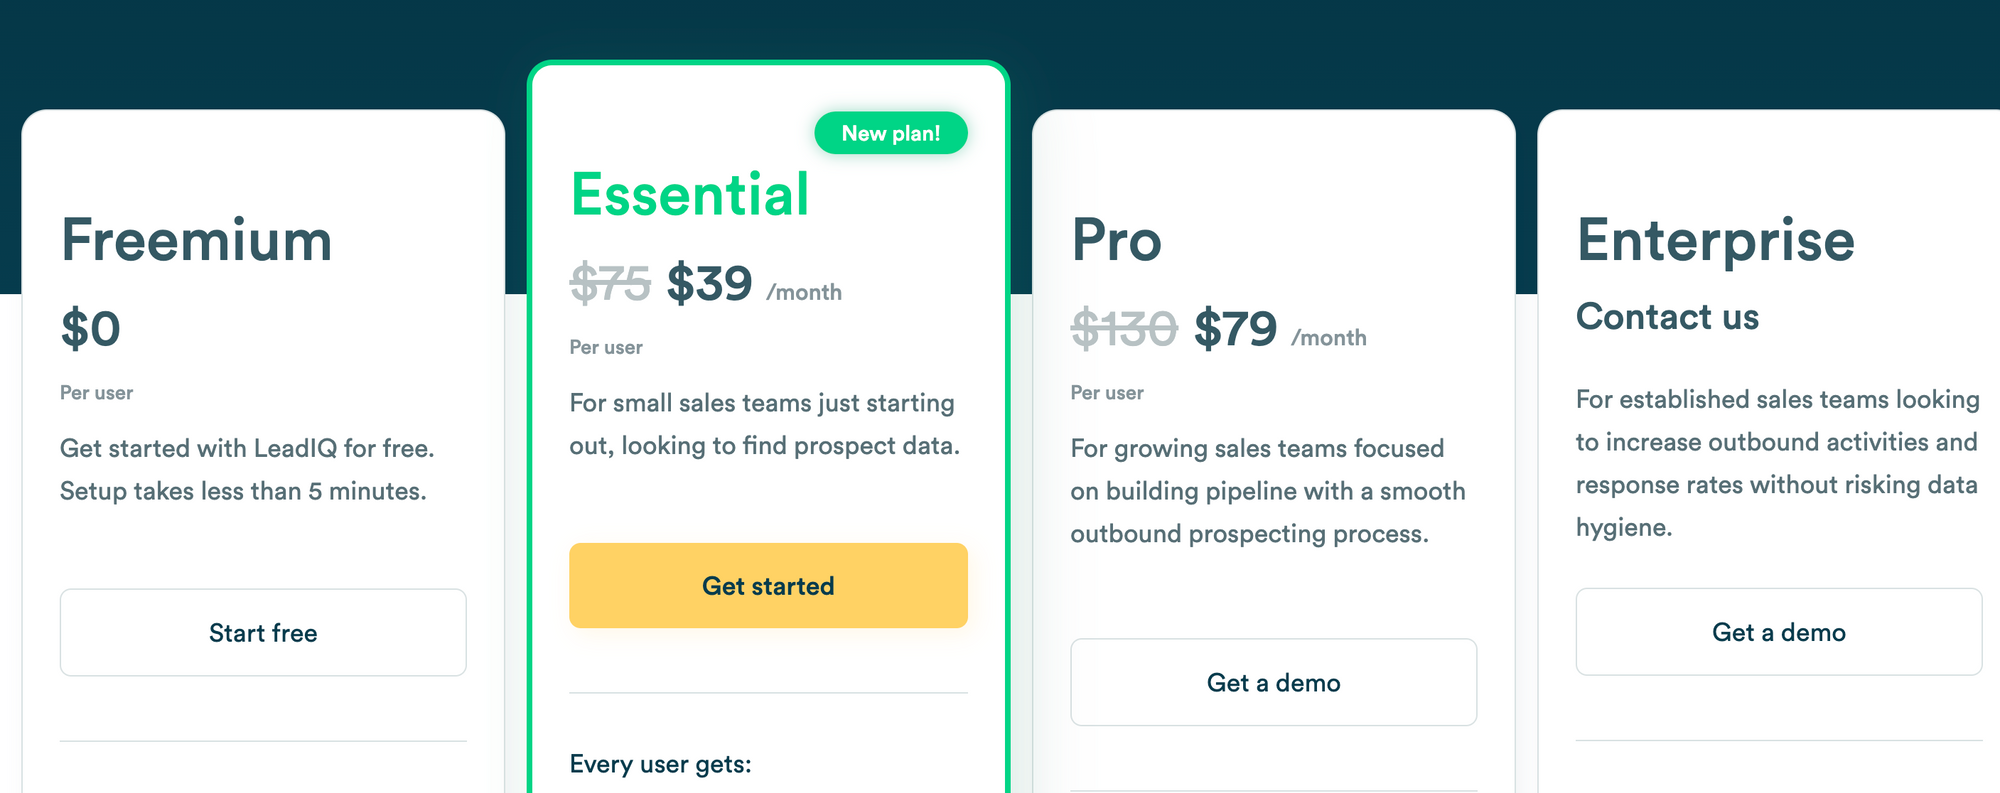Select the Essential plan title
This screenshot has height=793, width=2000.
(689, 194)
